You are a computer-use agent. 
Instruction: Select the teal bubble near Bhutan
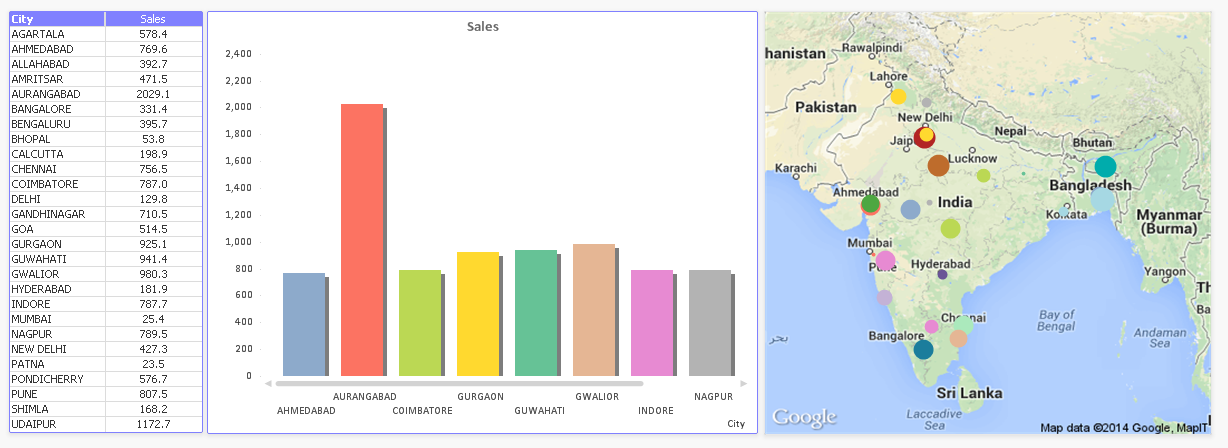click(x=1105, y=167)
